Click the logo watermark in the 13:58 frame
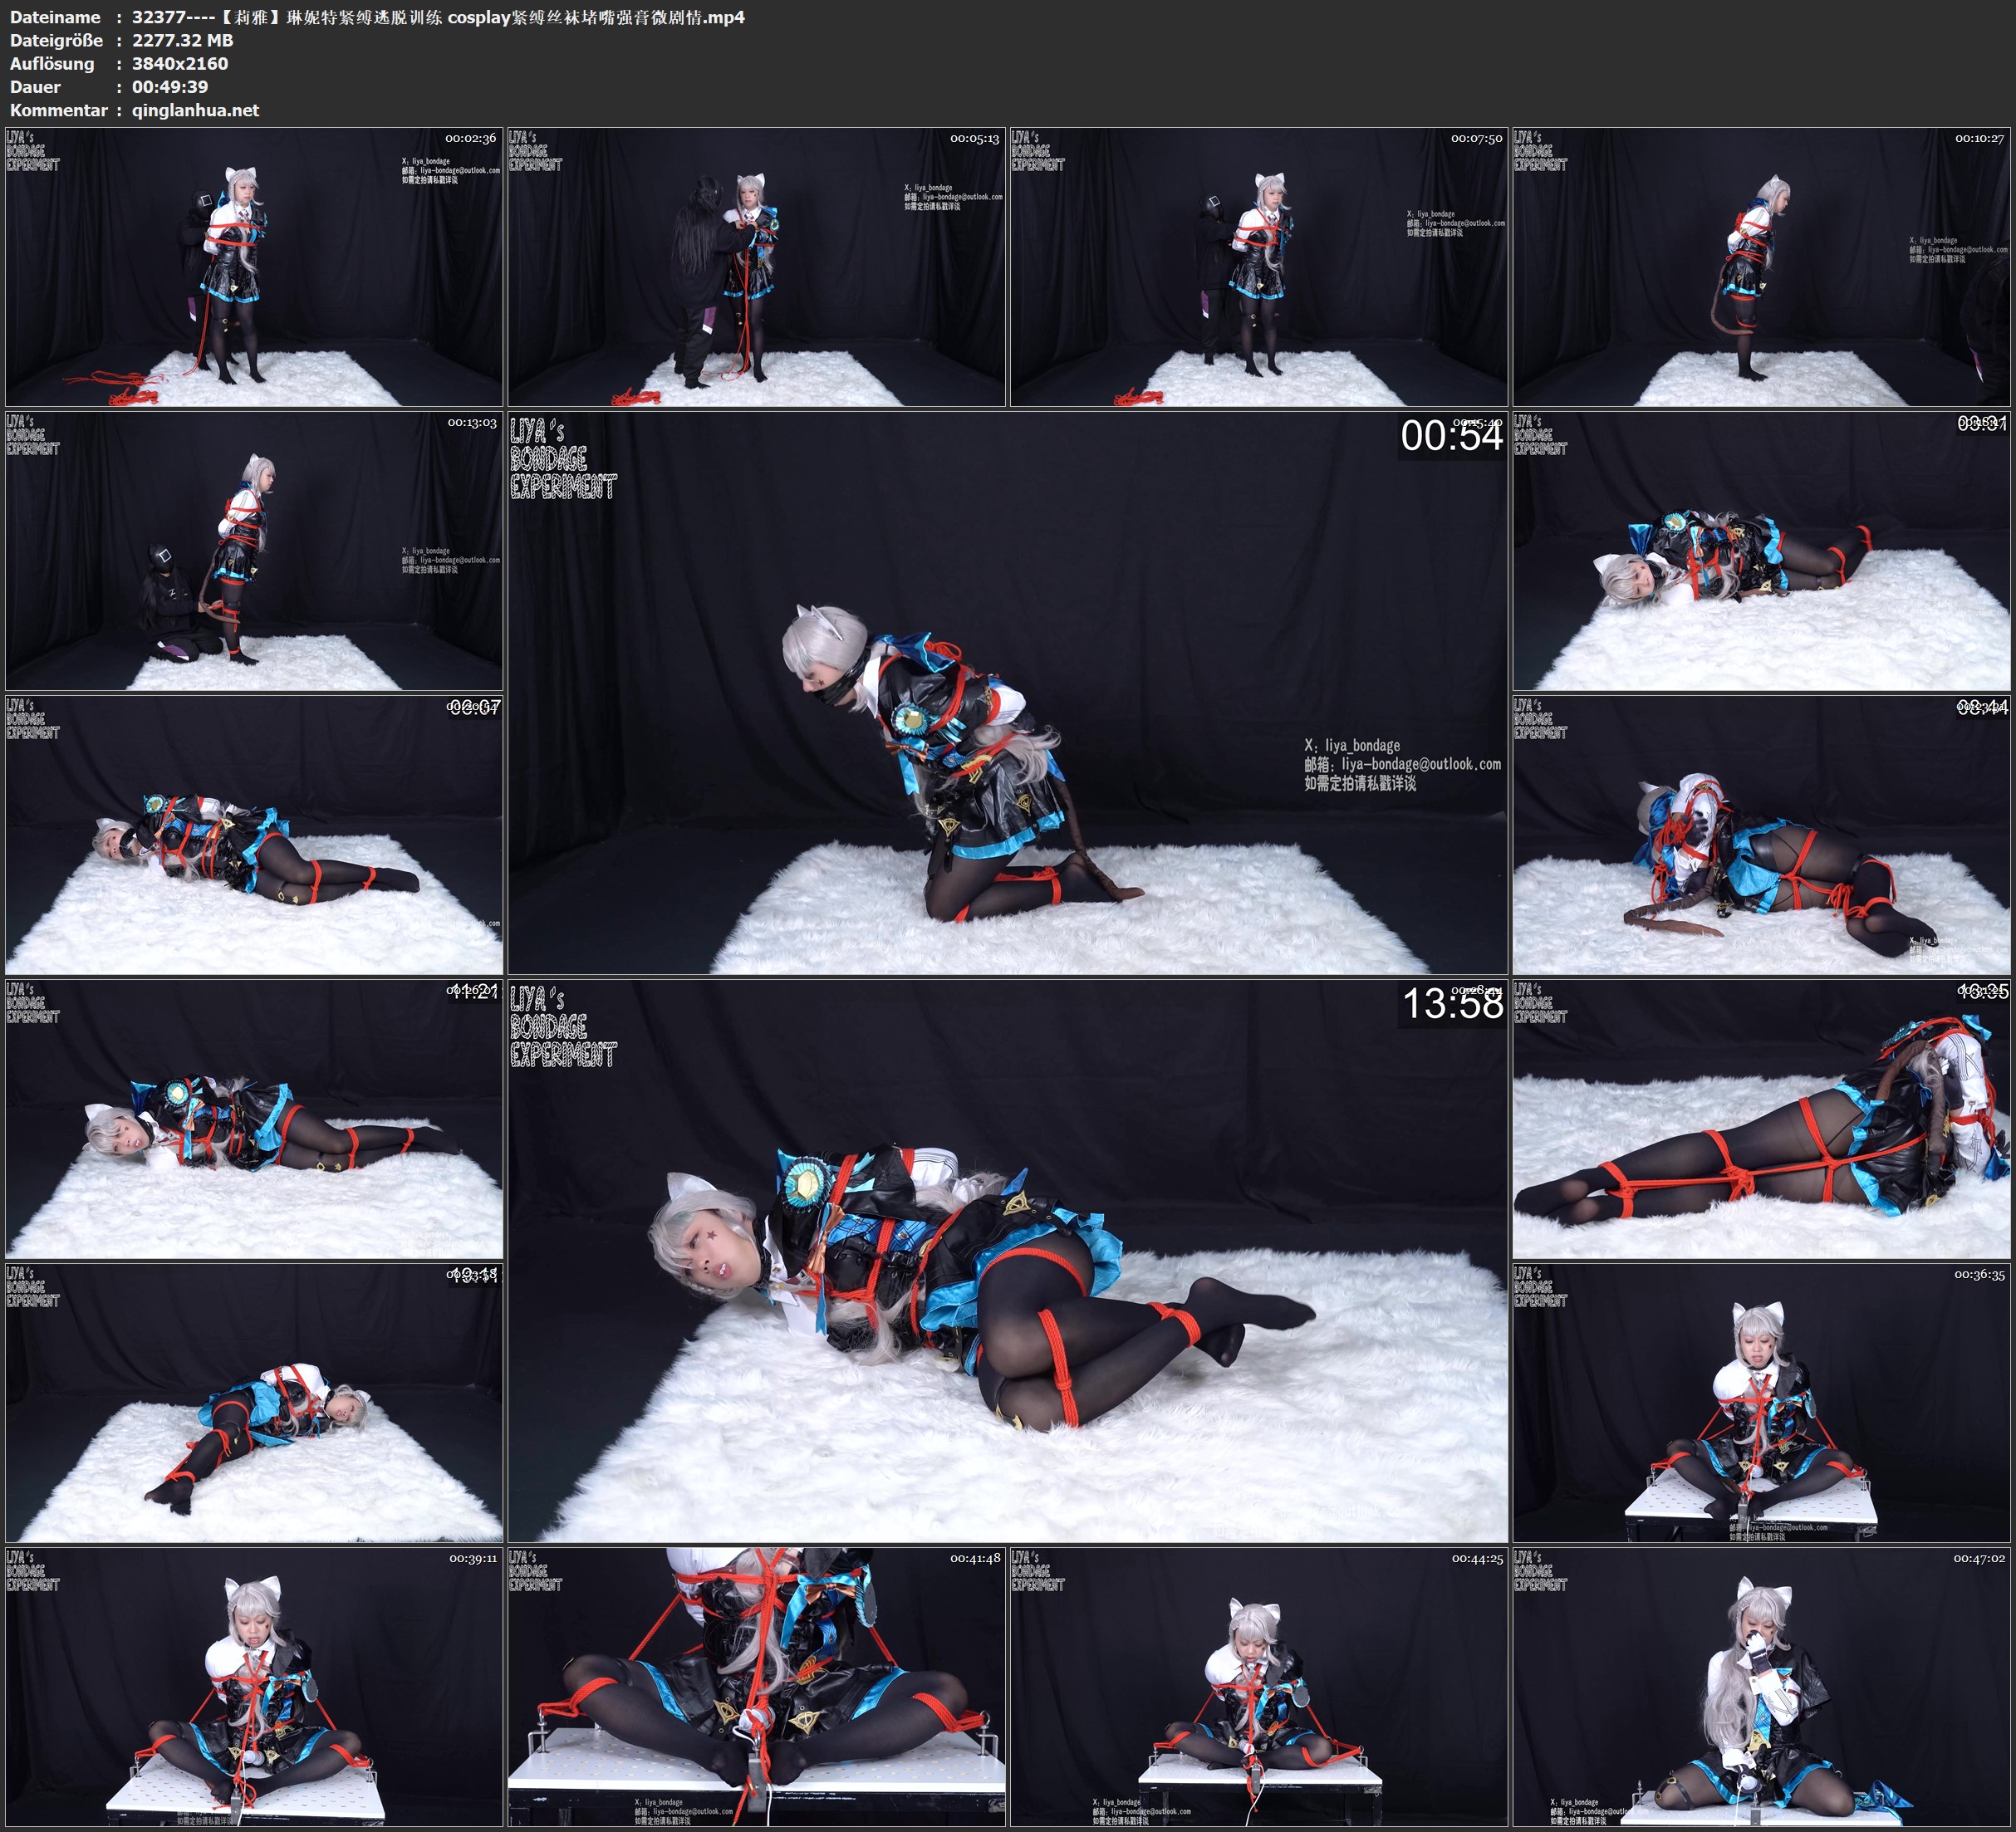2016x1832 pixels. pyautogui.click(x=562, y=1026)
